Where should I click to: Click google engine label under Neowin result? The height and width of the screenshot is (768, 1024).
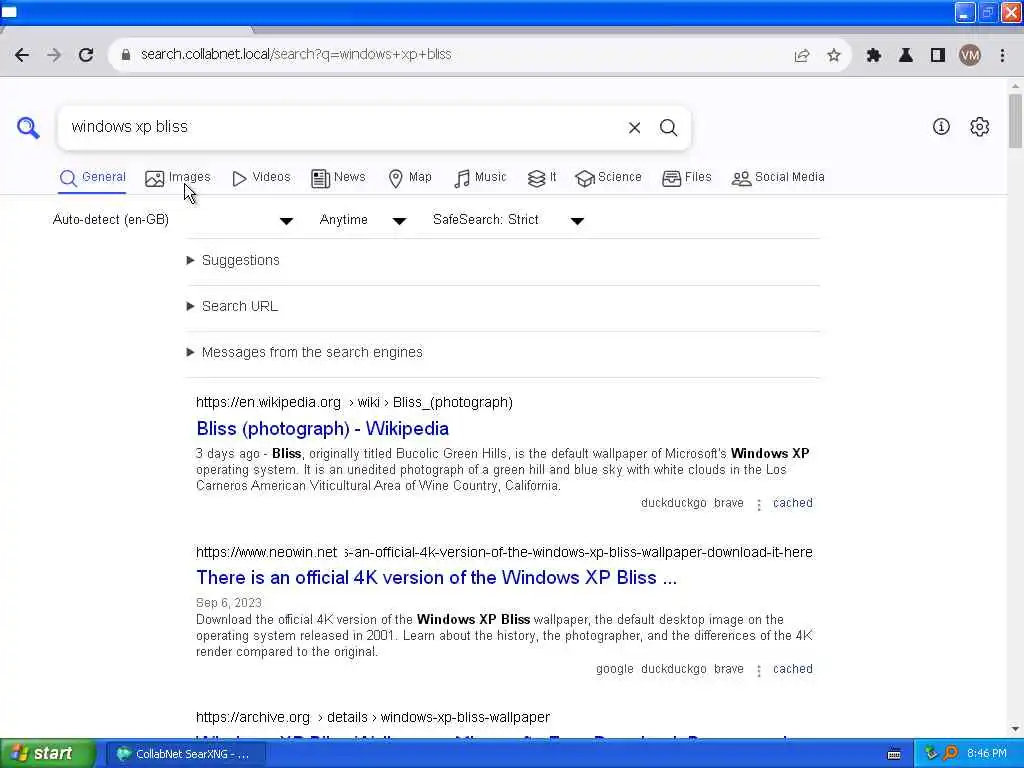(615, 669)
